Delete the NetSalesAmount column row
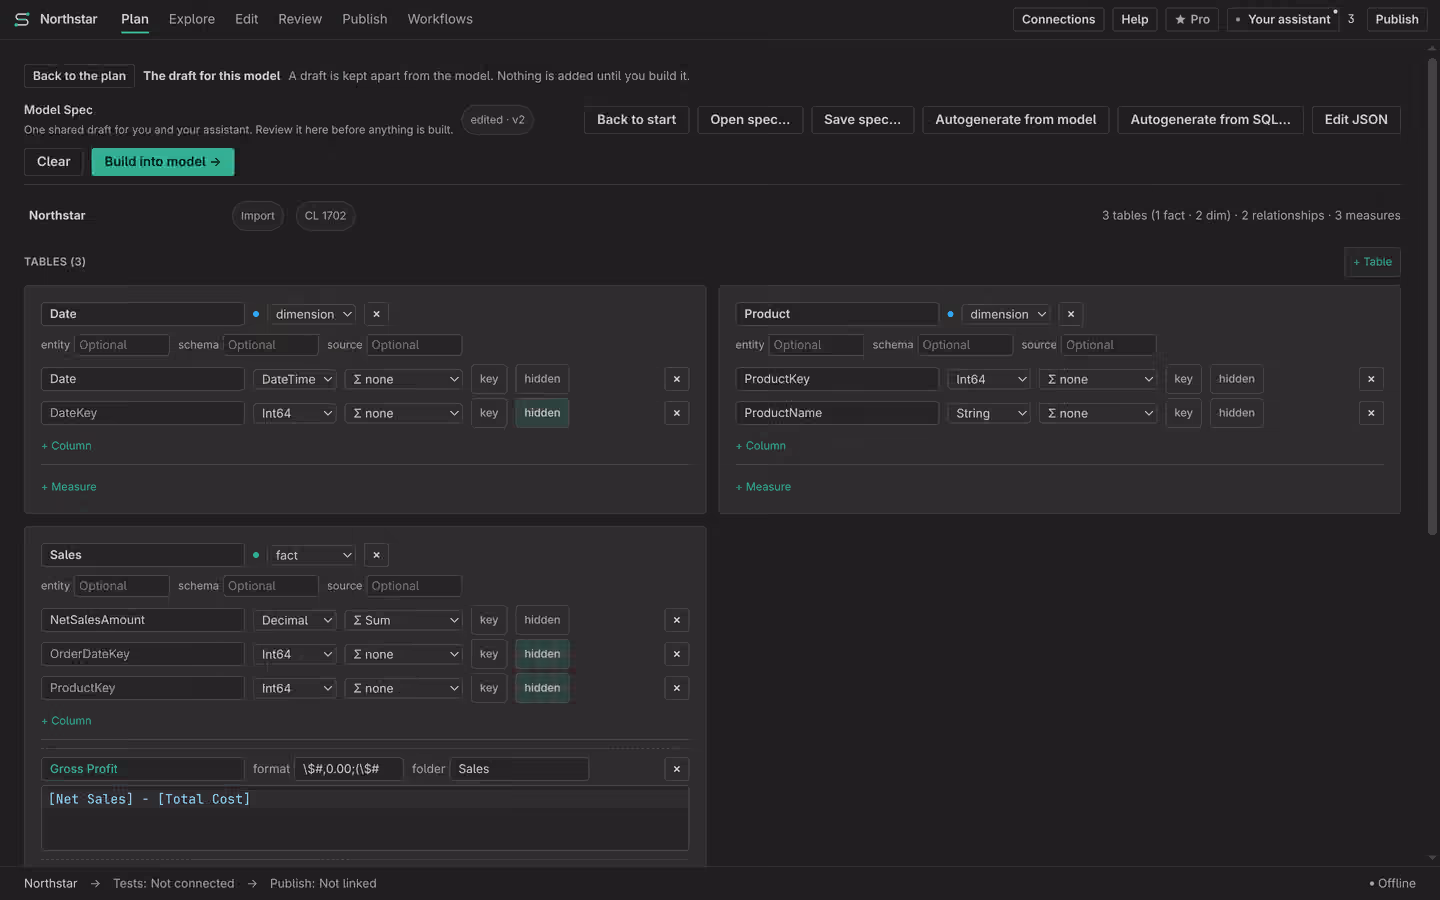1440x900 pixels. coord(677,620)
